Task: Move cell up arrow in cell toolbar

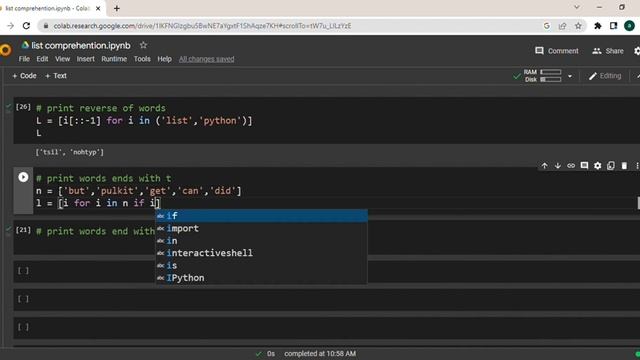Action: pyautogui.click(x=544, y=166)
